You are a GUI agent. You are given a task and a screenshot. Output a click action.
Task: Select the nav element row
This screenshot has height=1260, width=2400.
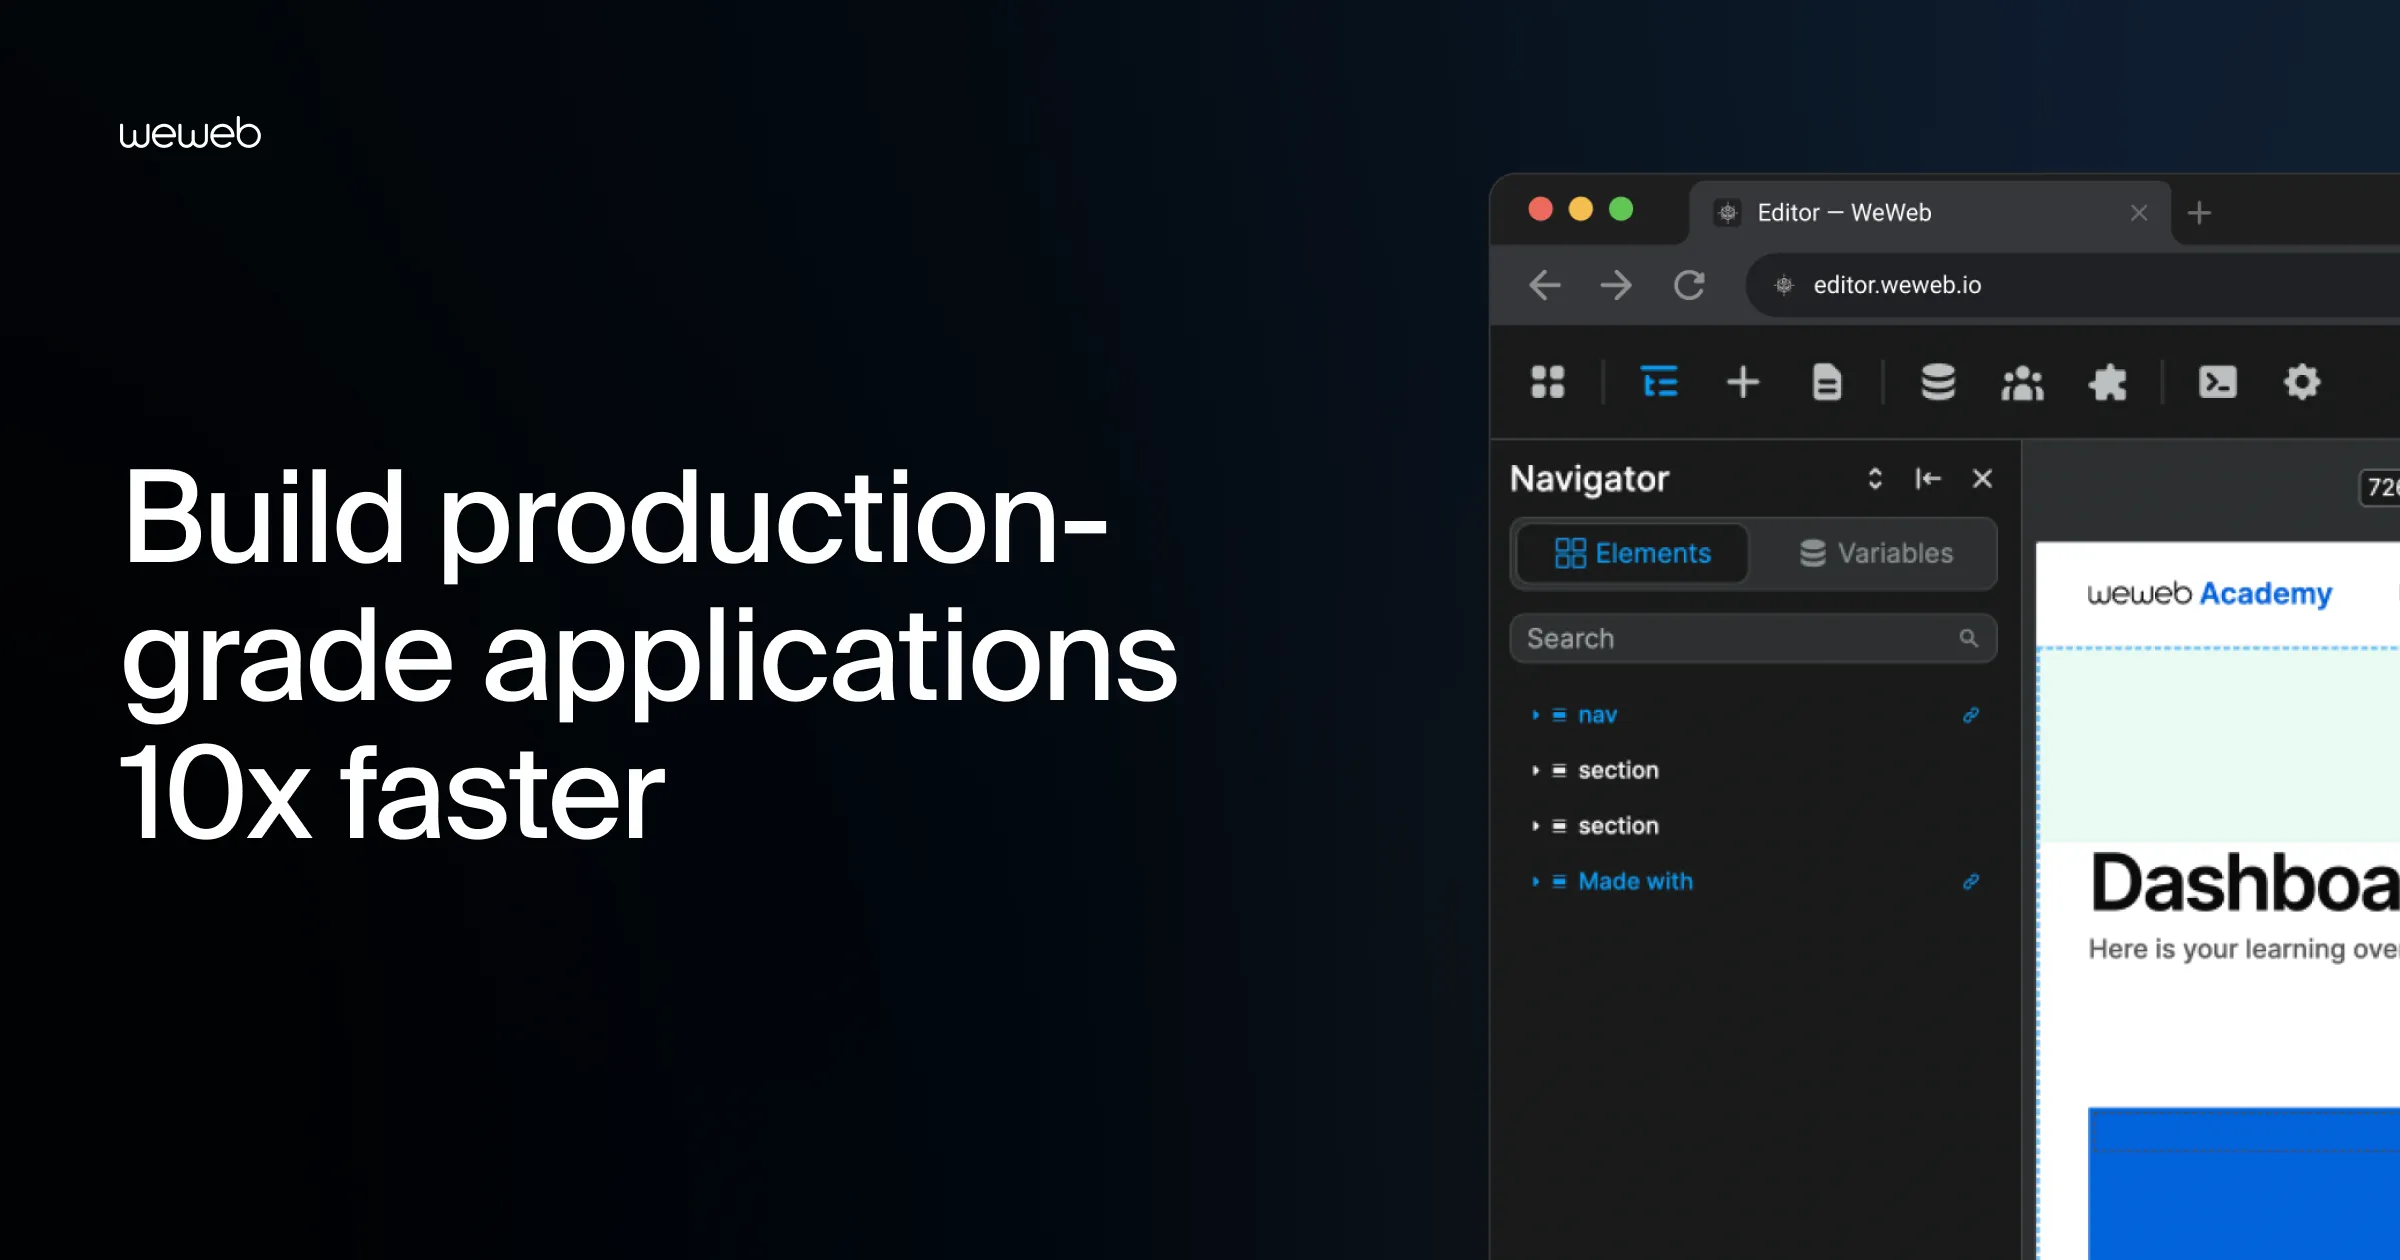point(1753,715)
